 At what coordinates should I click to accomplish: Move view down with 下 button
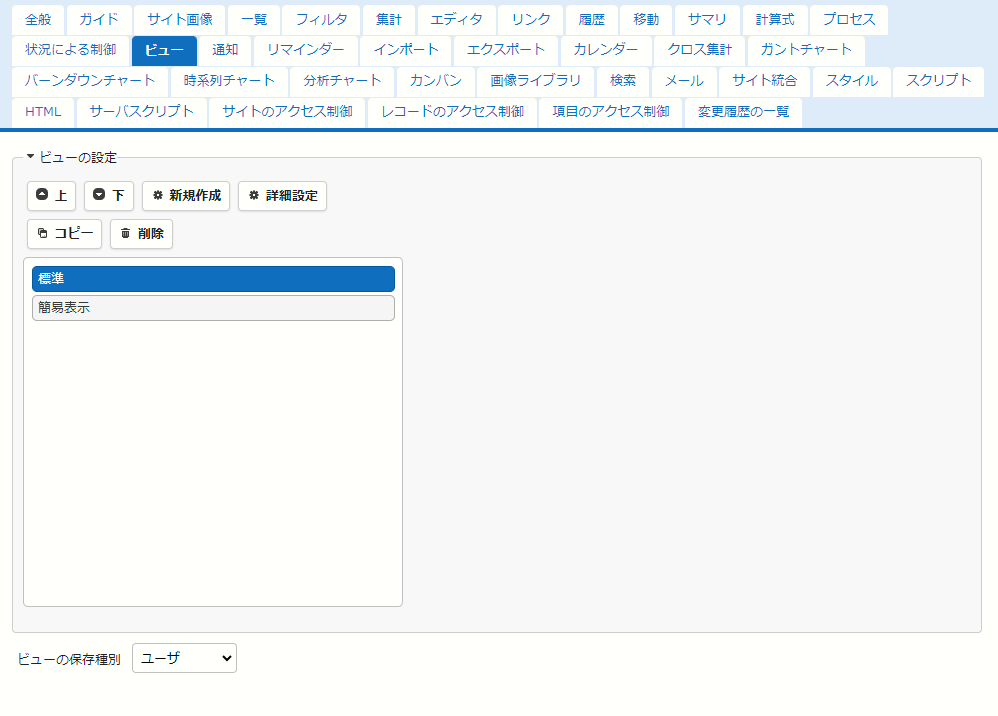point(109,195)
